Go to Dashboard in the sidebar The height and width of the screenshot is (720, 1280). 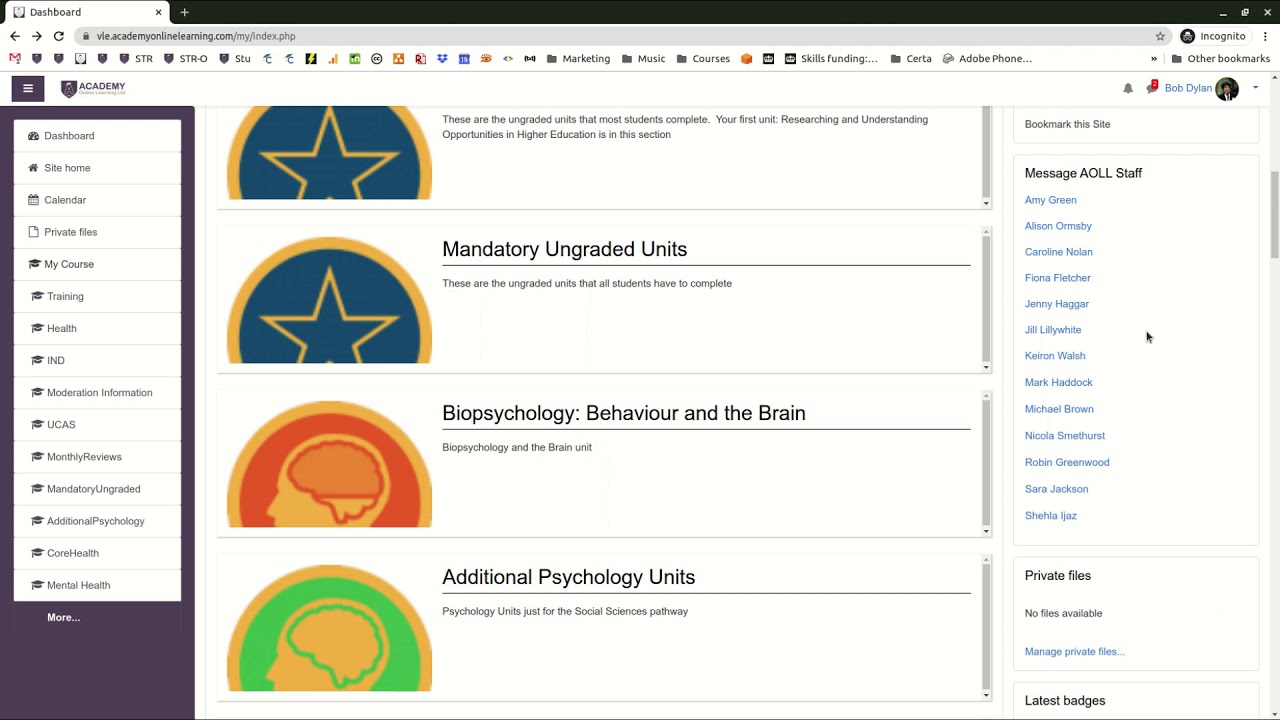[97, 136]
